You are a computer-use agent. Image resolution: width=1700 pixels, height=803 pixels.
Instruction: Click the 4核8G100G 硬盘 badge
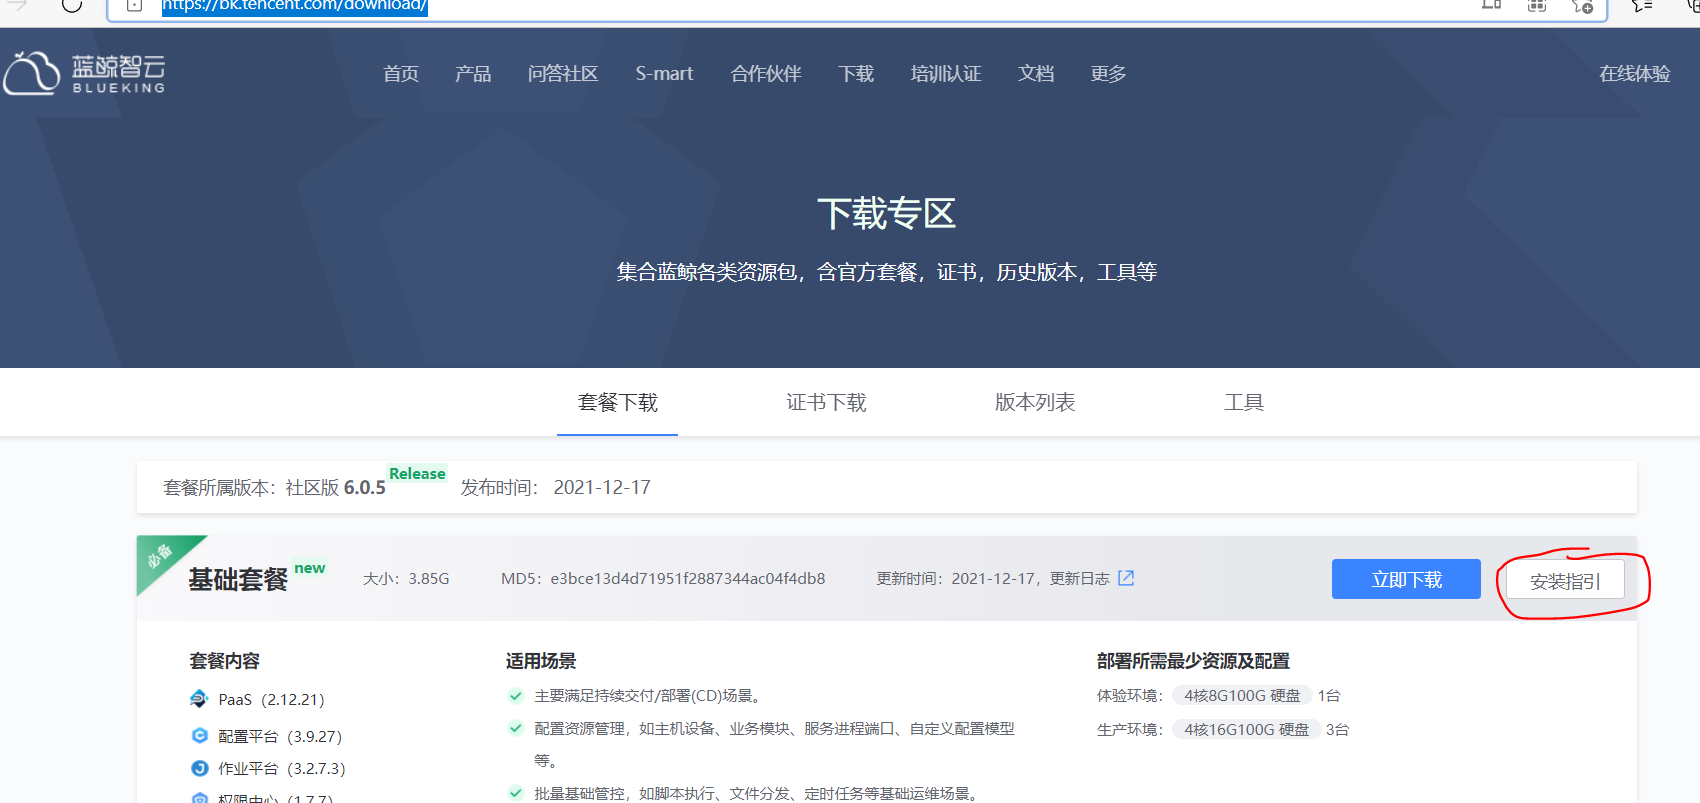1242,696
